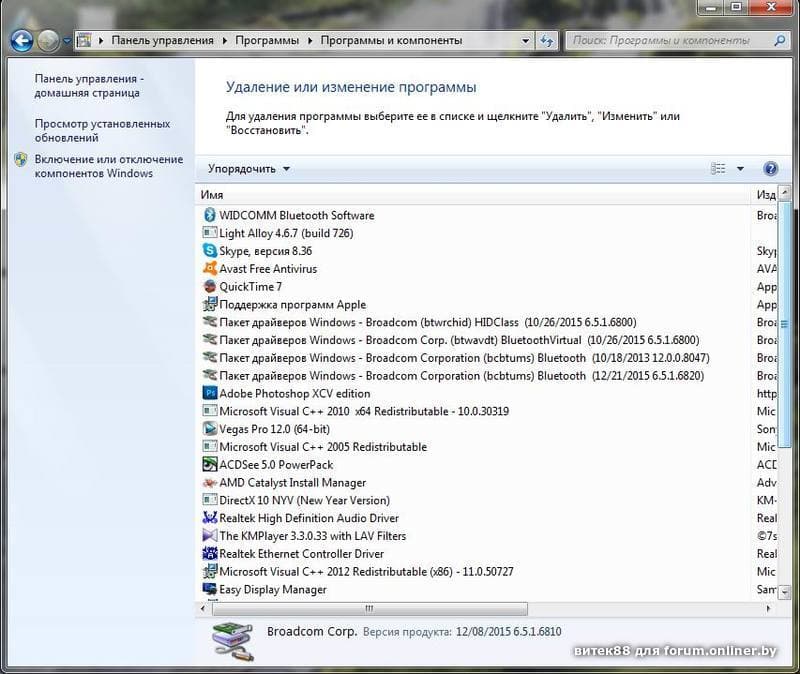This screenshot has width=800, height=674.
Task: Click the horizontal scrollbar thumb
Action: pyautogui.click(x=370, y=608)
